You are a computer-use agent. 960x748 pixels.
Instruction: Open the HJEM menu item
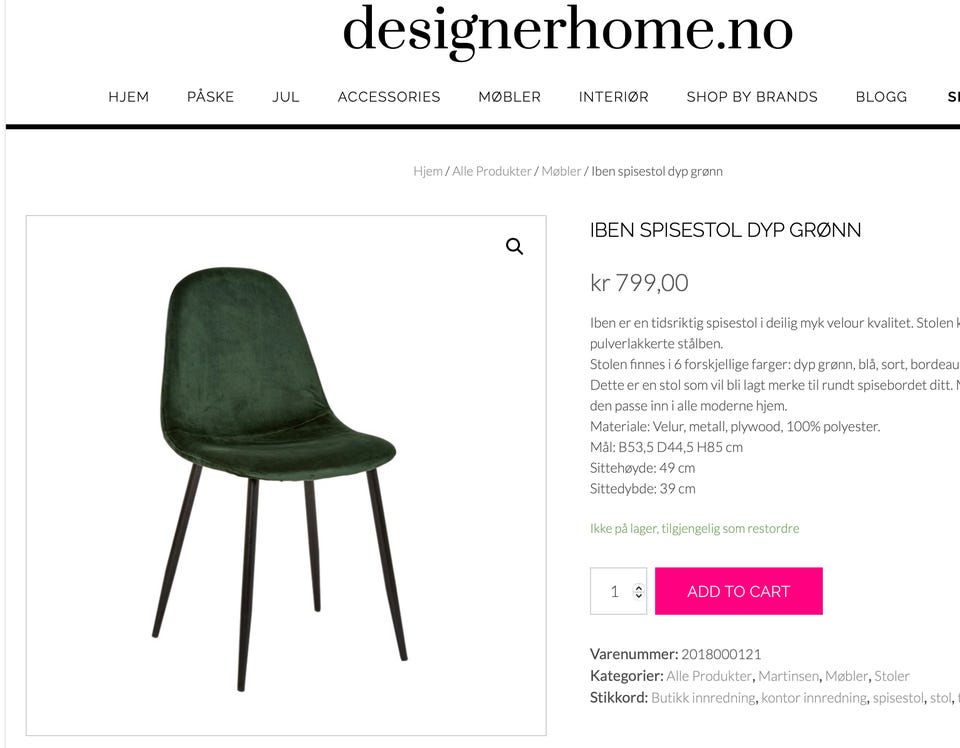point(129,97)
